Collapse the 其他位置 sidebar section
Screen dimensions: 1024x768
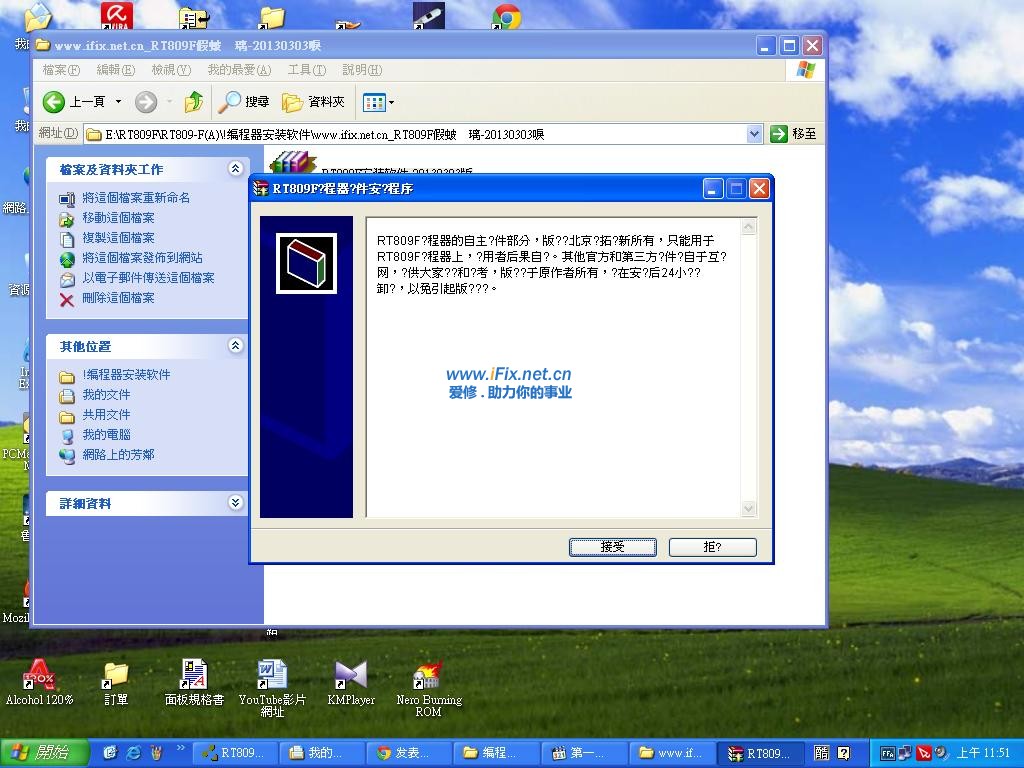[235, 347]
